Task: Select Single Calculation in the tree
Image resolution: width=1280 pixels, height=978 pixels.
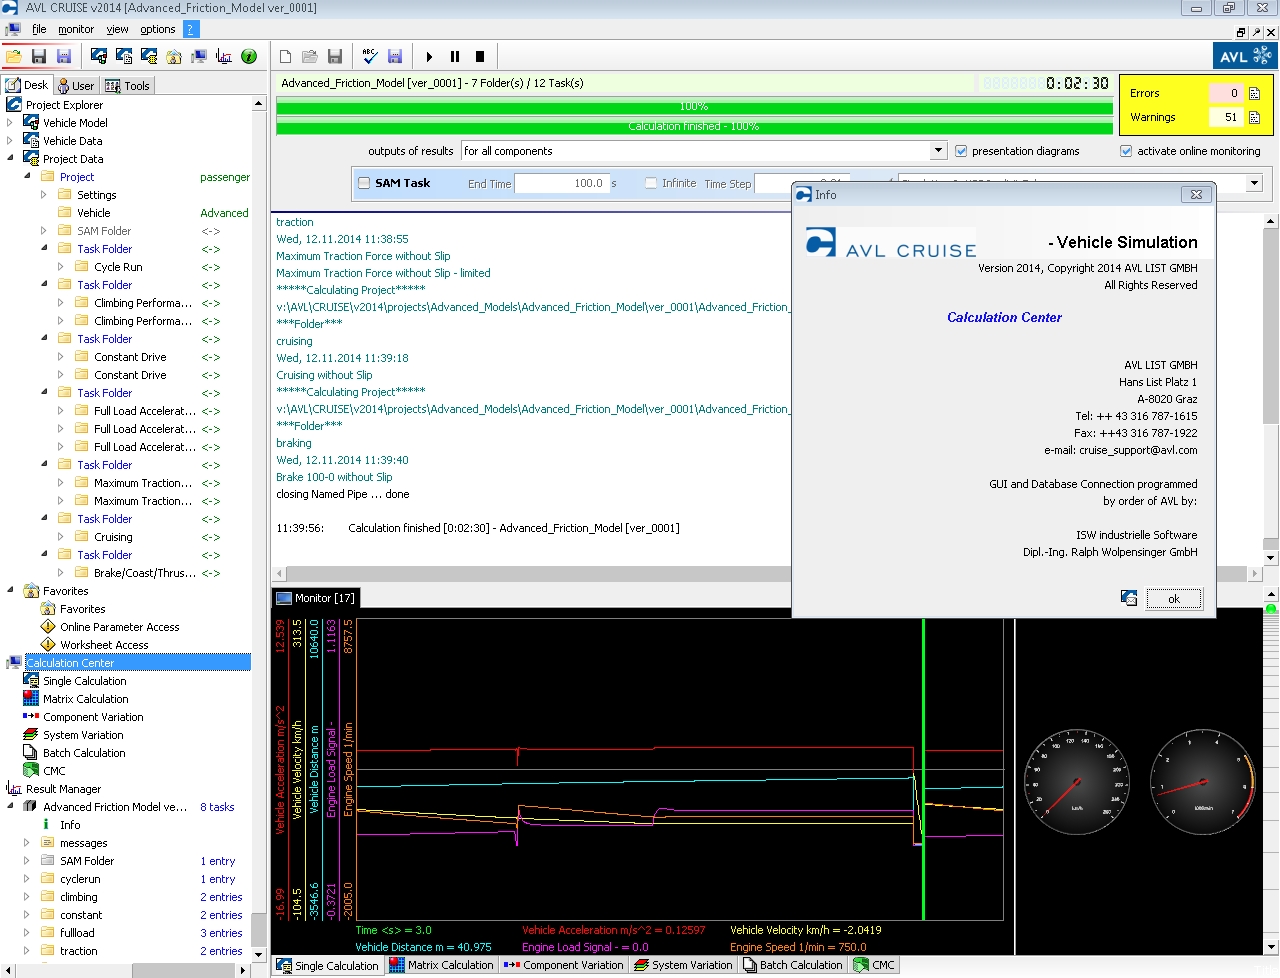Action: click(x=84, y=681)
